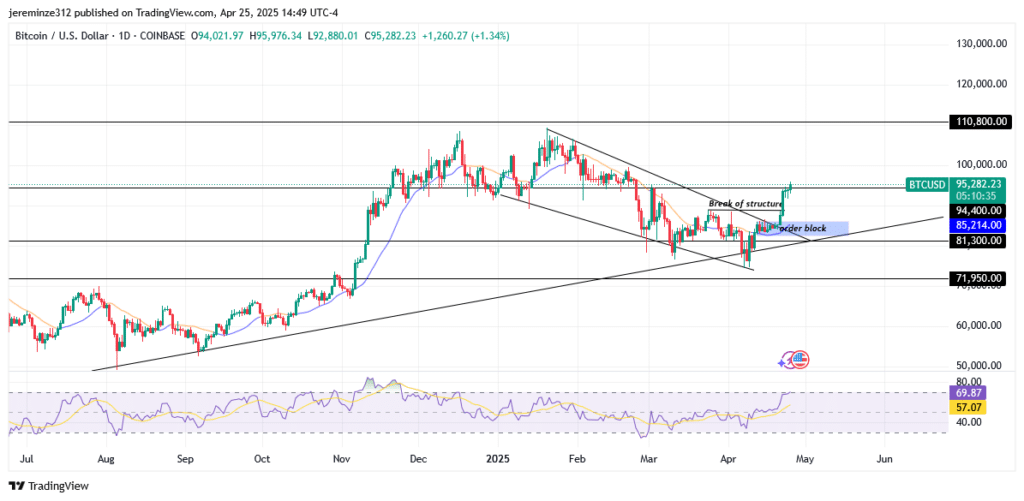Click the Jun label on time axis

[x=884, y=459]
